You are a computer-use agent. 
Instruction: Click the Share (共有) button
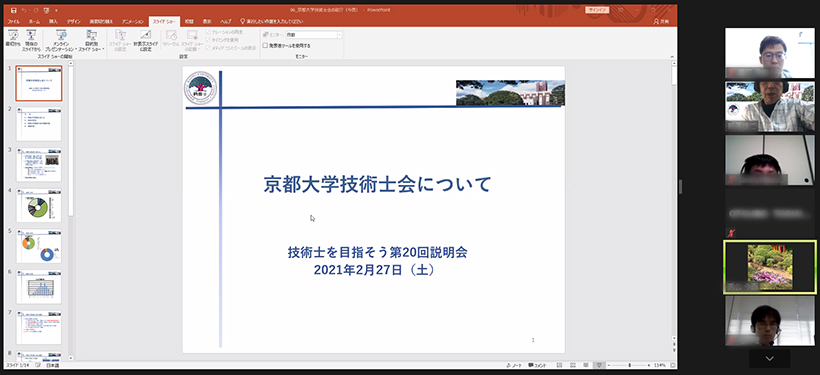click(661, 21)
